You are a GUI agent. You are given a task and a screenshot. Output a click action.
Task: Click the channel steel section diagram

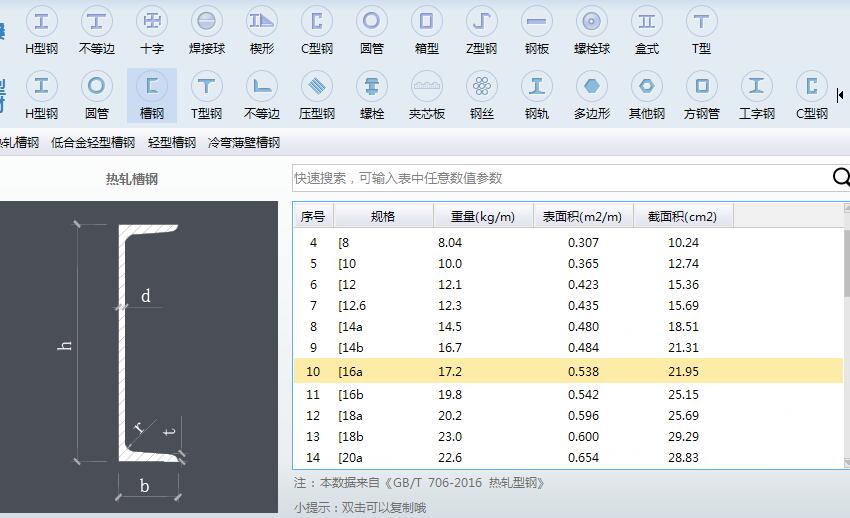tap(139, 357)
